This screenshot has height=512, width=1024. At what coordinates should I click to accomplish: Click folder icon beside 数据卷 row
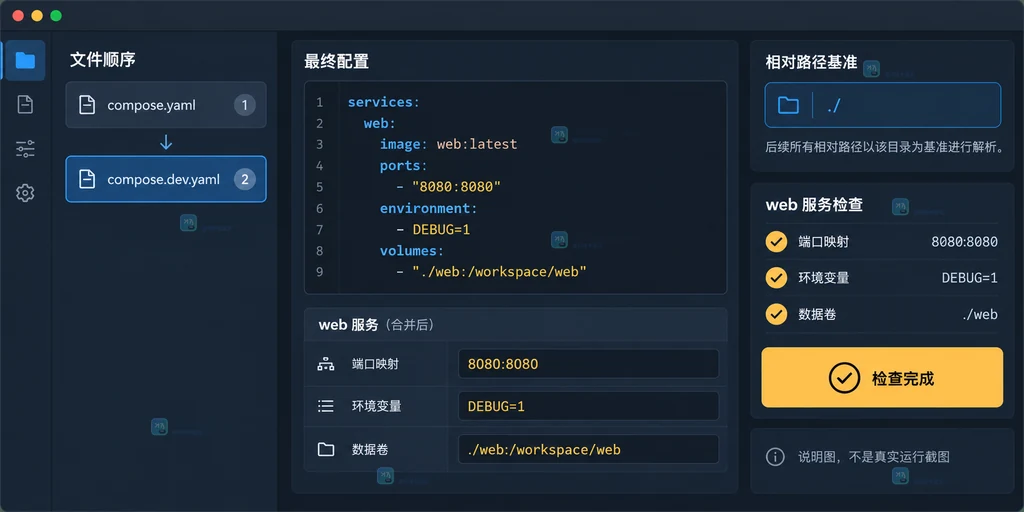click(326, 449)
